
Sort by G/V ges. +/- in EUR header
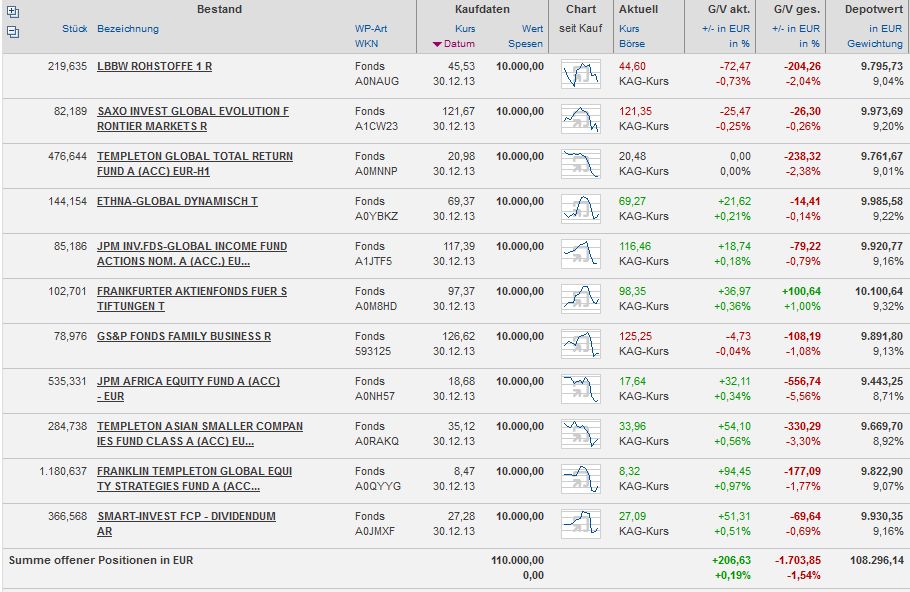796,28
